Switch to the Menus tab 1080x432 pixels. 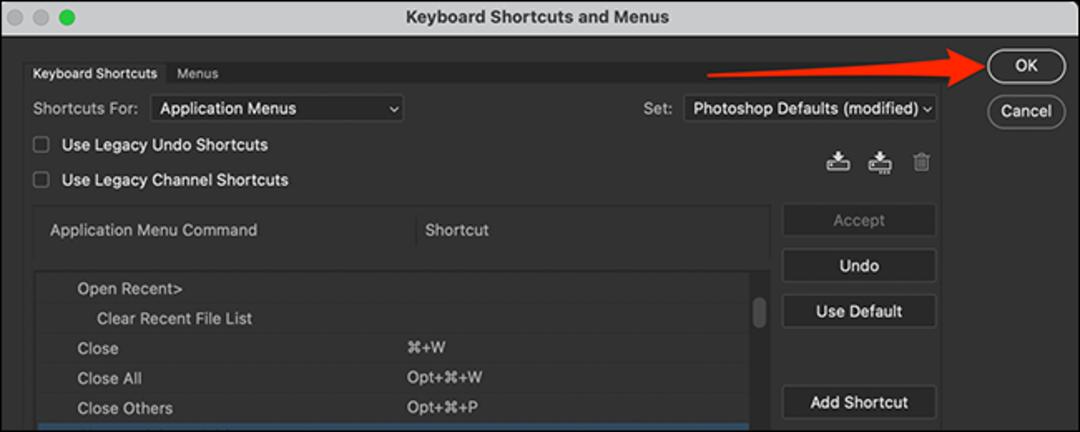point(198,73)
